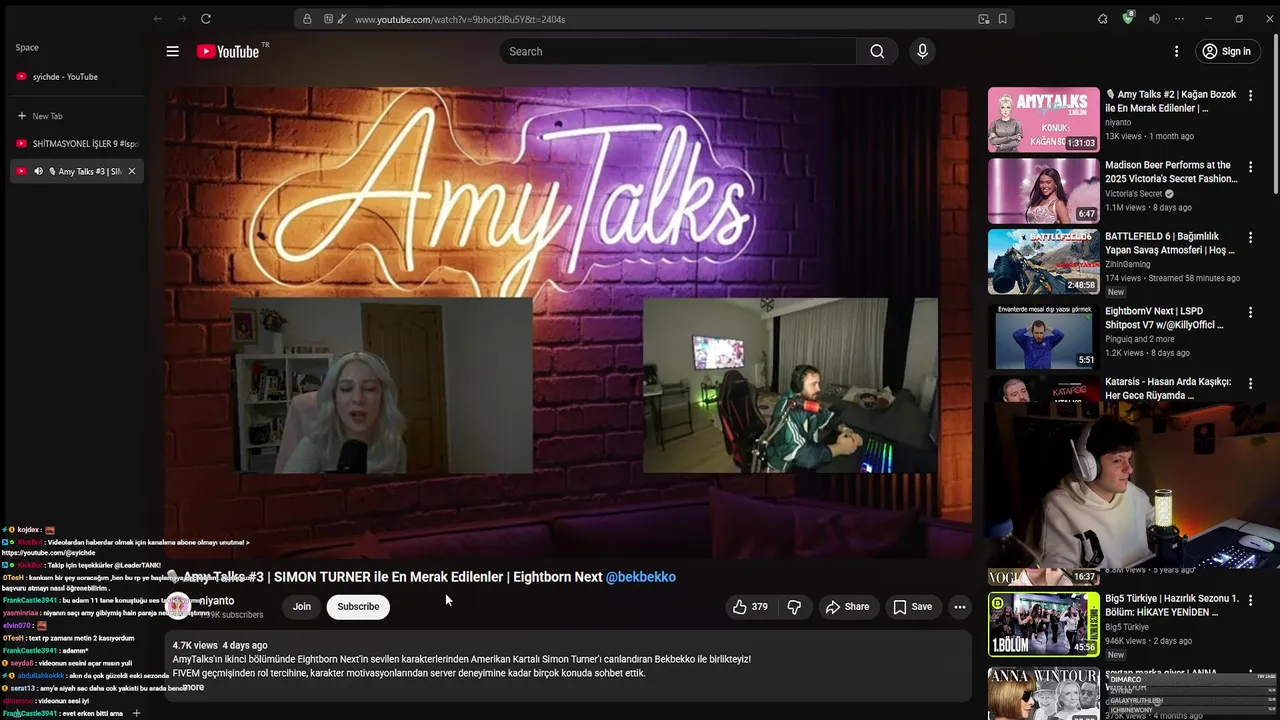Click the padlock site info icon
The image size is (1280, 720).
(x=307, y=19)
